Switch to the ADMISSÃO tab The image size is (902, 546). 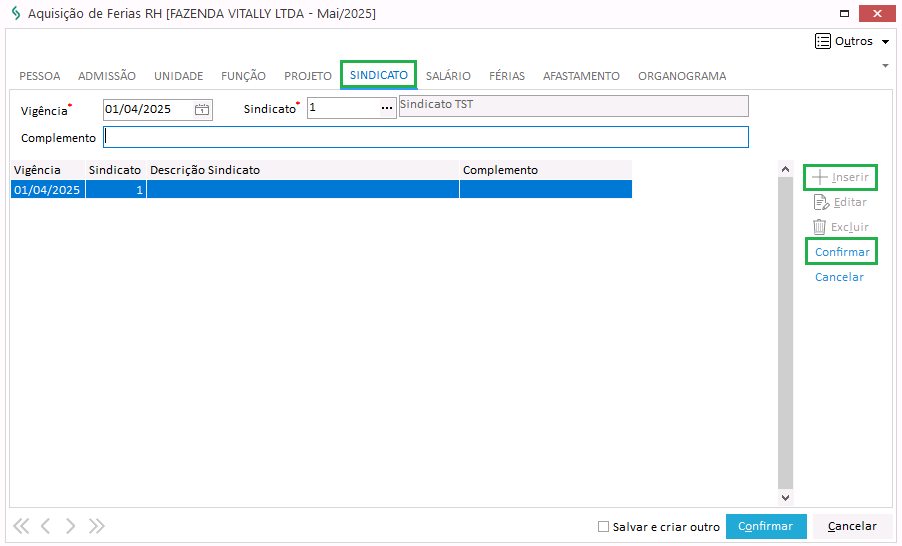pyautogui.click(x=107, y=76)
